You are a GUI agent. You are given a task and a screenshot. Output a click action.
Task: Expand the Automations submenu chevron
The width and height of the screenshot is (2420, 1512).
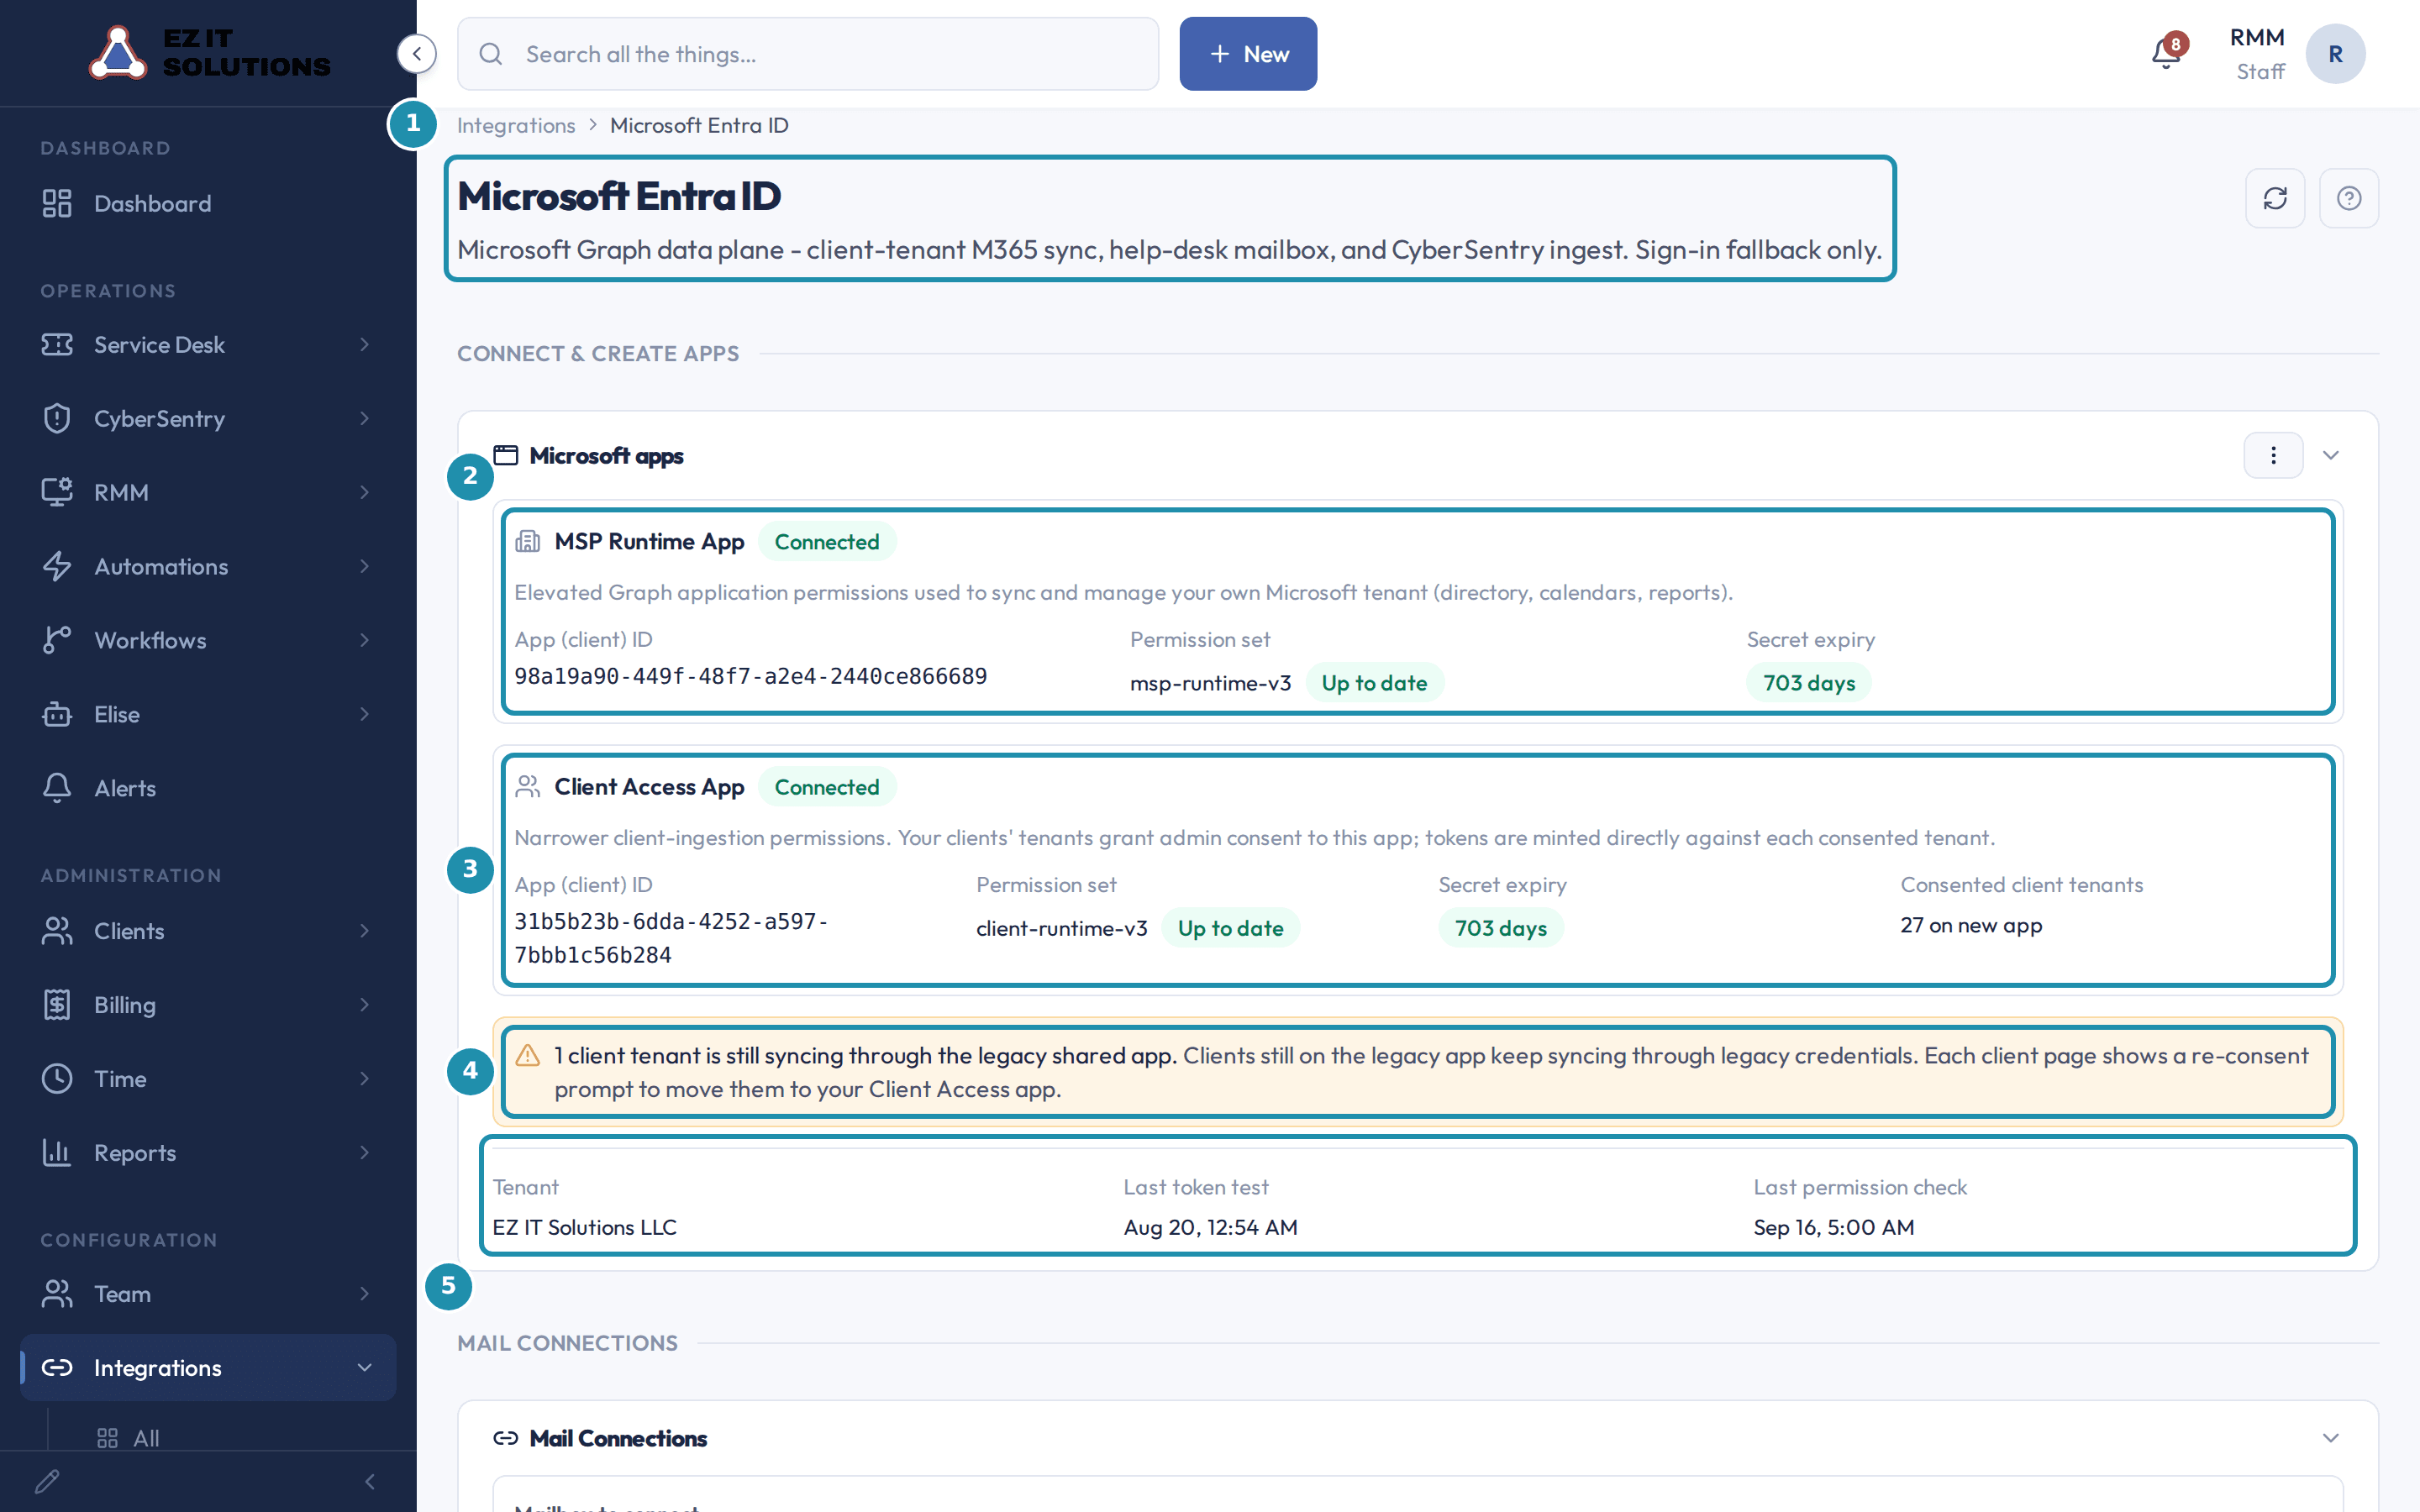point(364,566)
